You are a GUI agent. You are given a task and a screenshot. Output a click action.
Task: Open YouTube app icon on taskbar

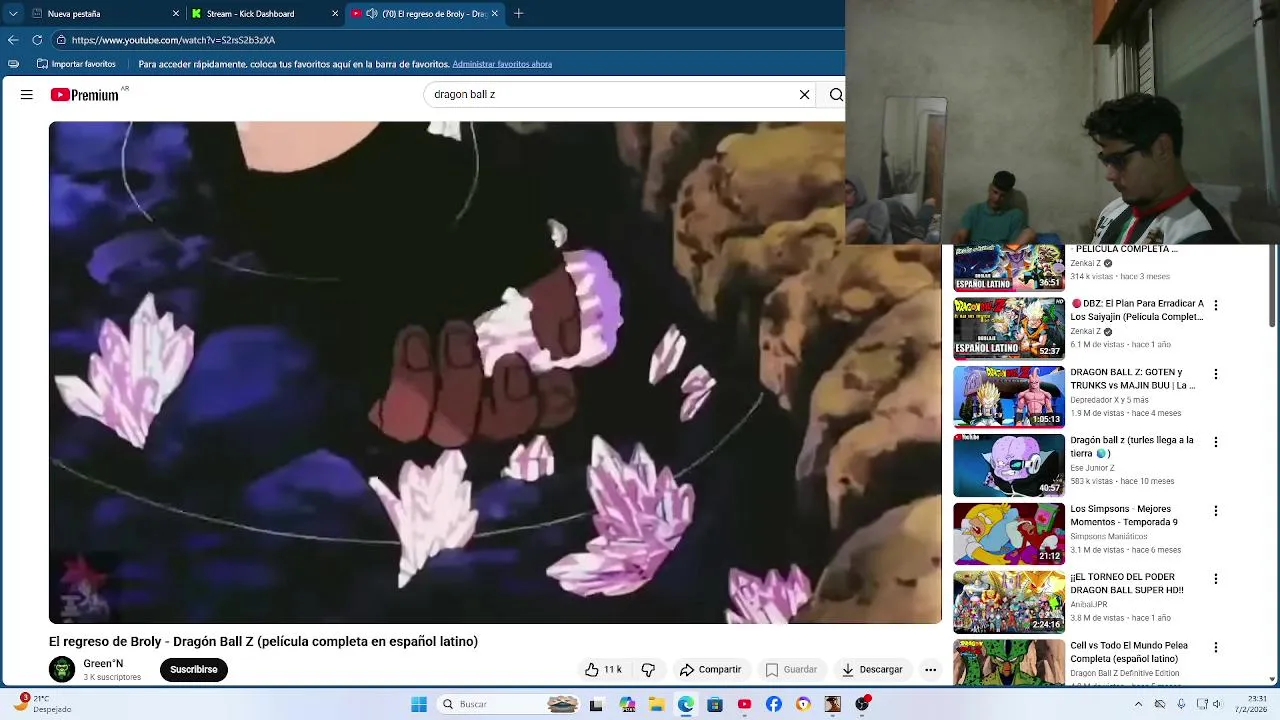[744, 704]
